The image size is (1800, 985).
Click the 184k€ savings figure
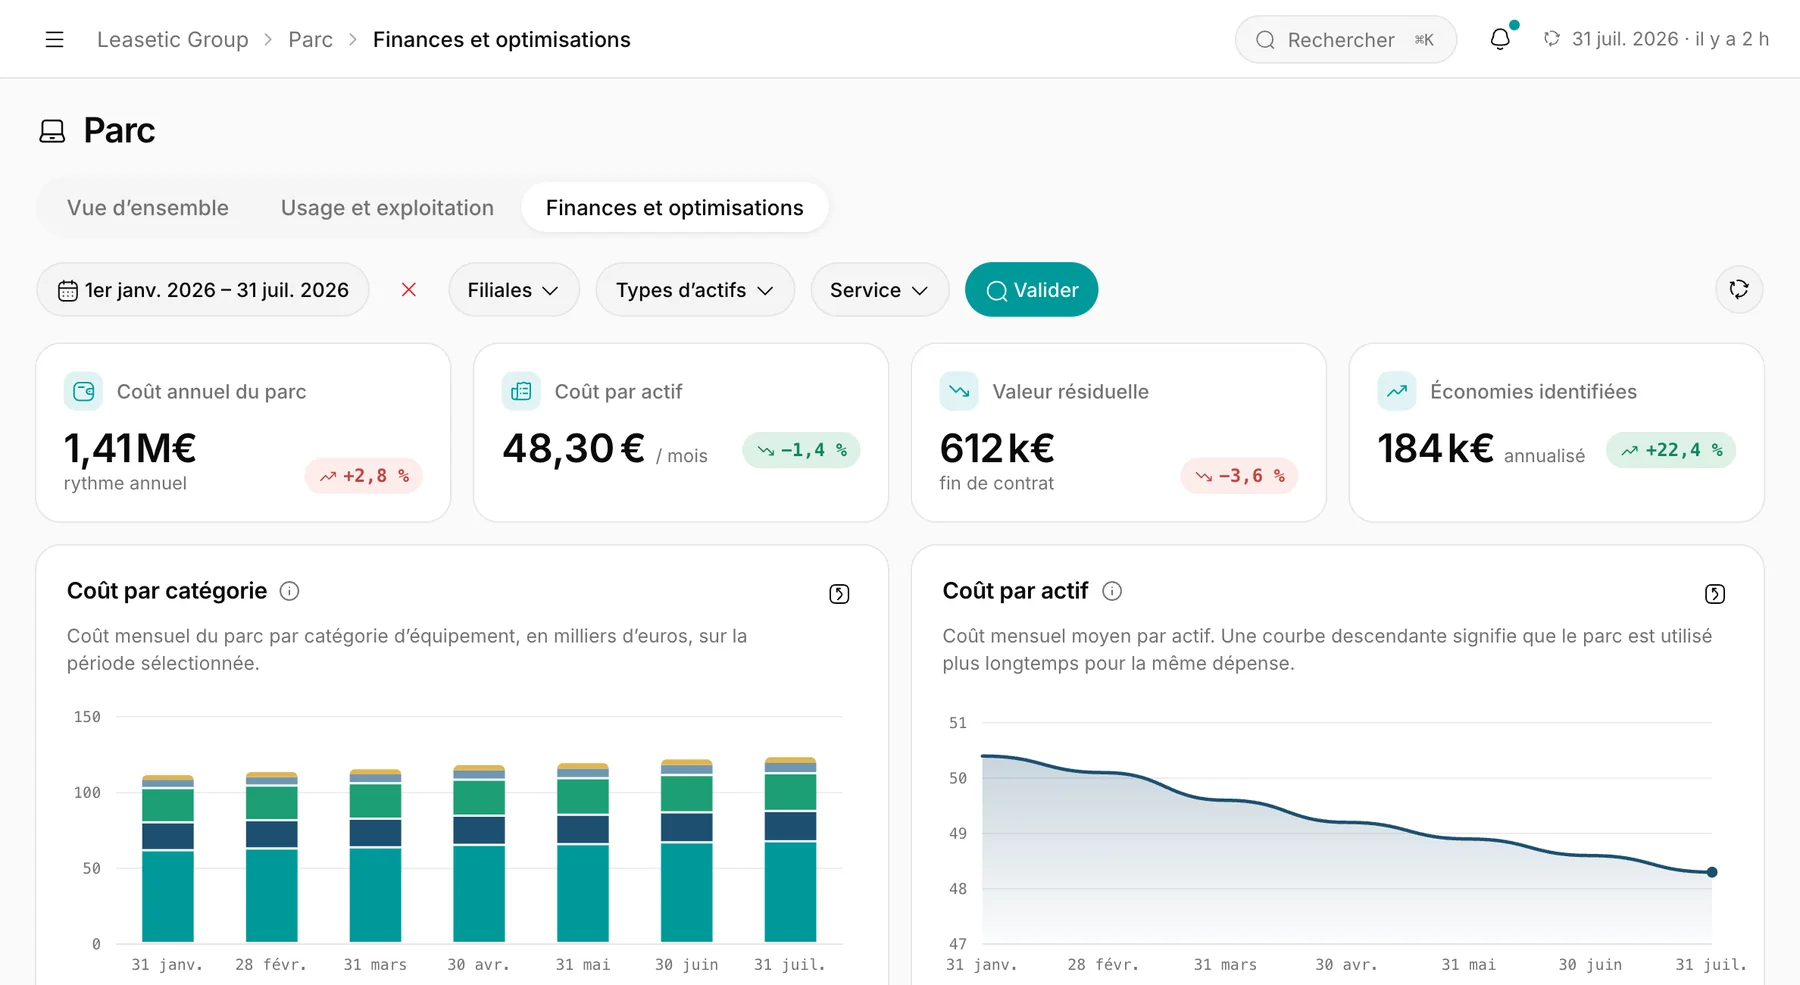(x=1435, y=448)
